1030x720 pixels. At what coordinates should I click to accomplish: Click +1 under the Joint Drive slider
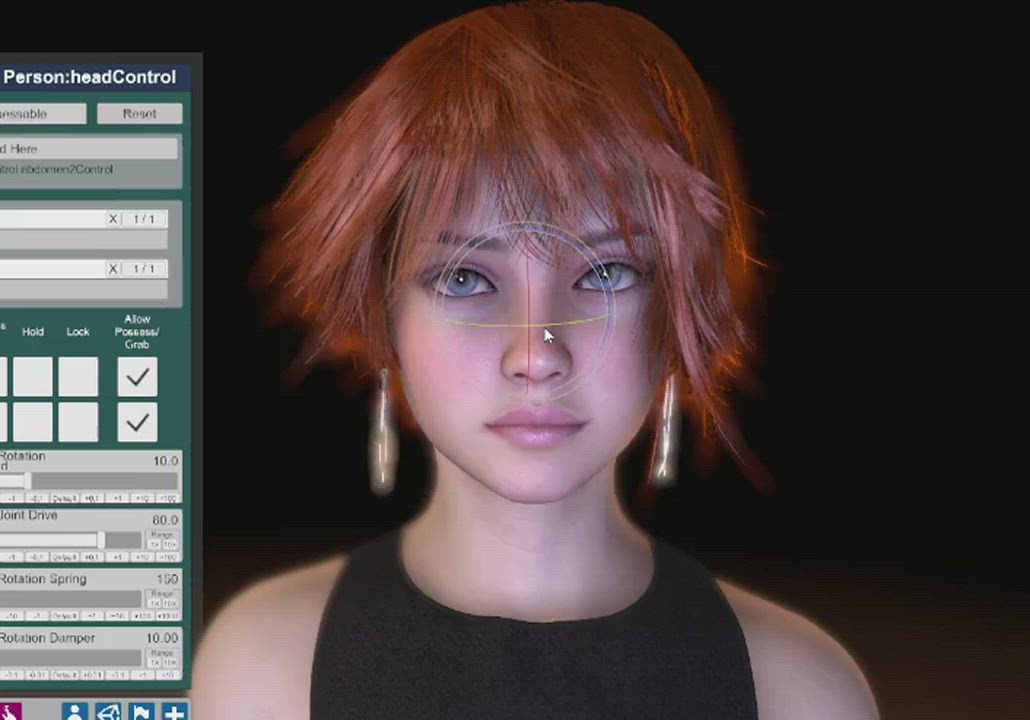tap(118, 557)
